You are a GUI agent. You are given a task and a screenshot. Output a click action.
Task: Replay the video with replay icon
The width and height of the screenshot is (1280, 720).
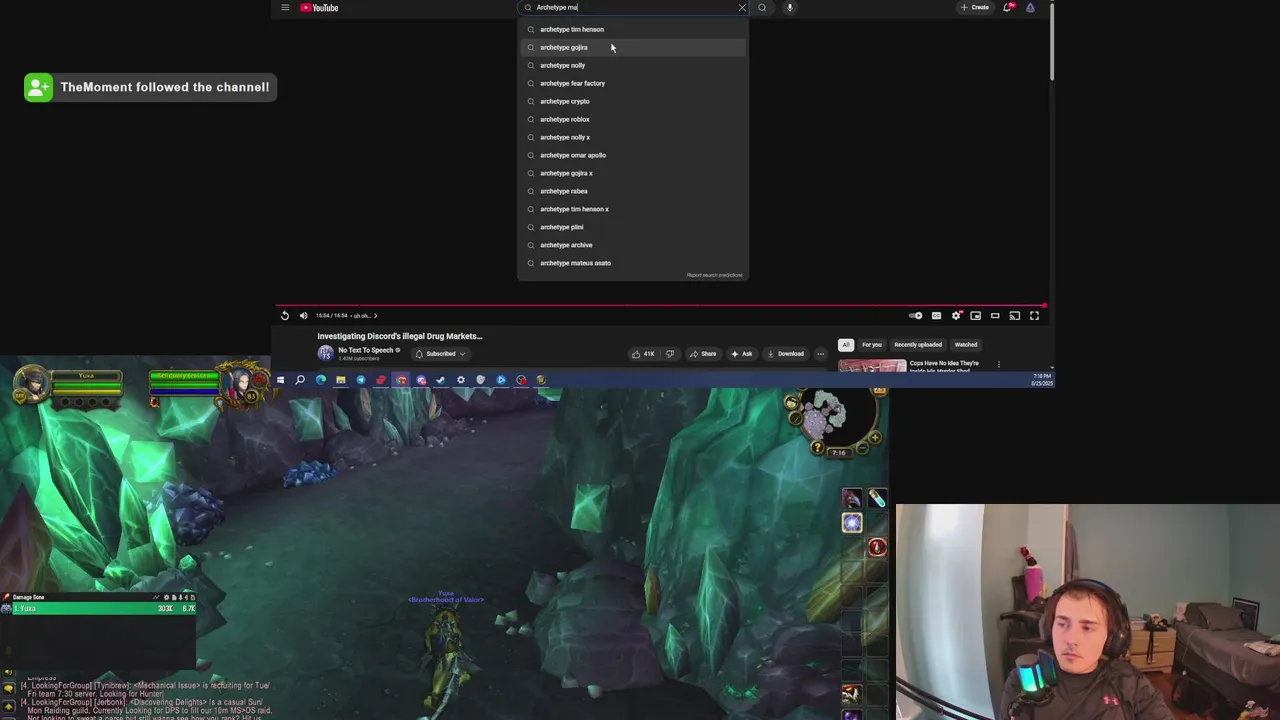(x=285, y=316)
